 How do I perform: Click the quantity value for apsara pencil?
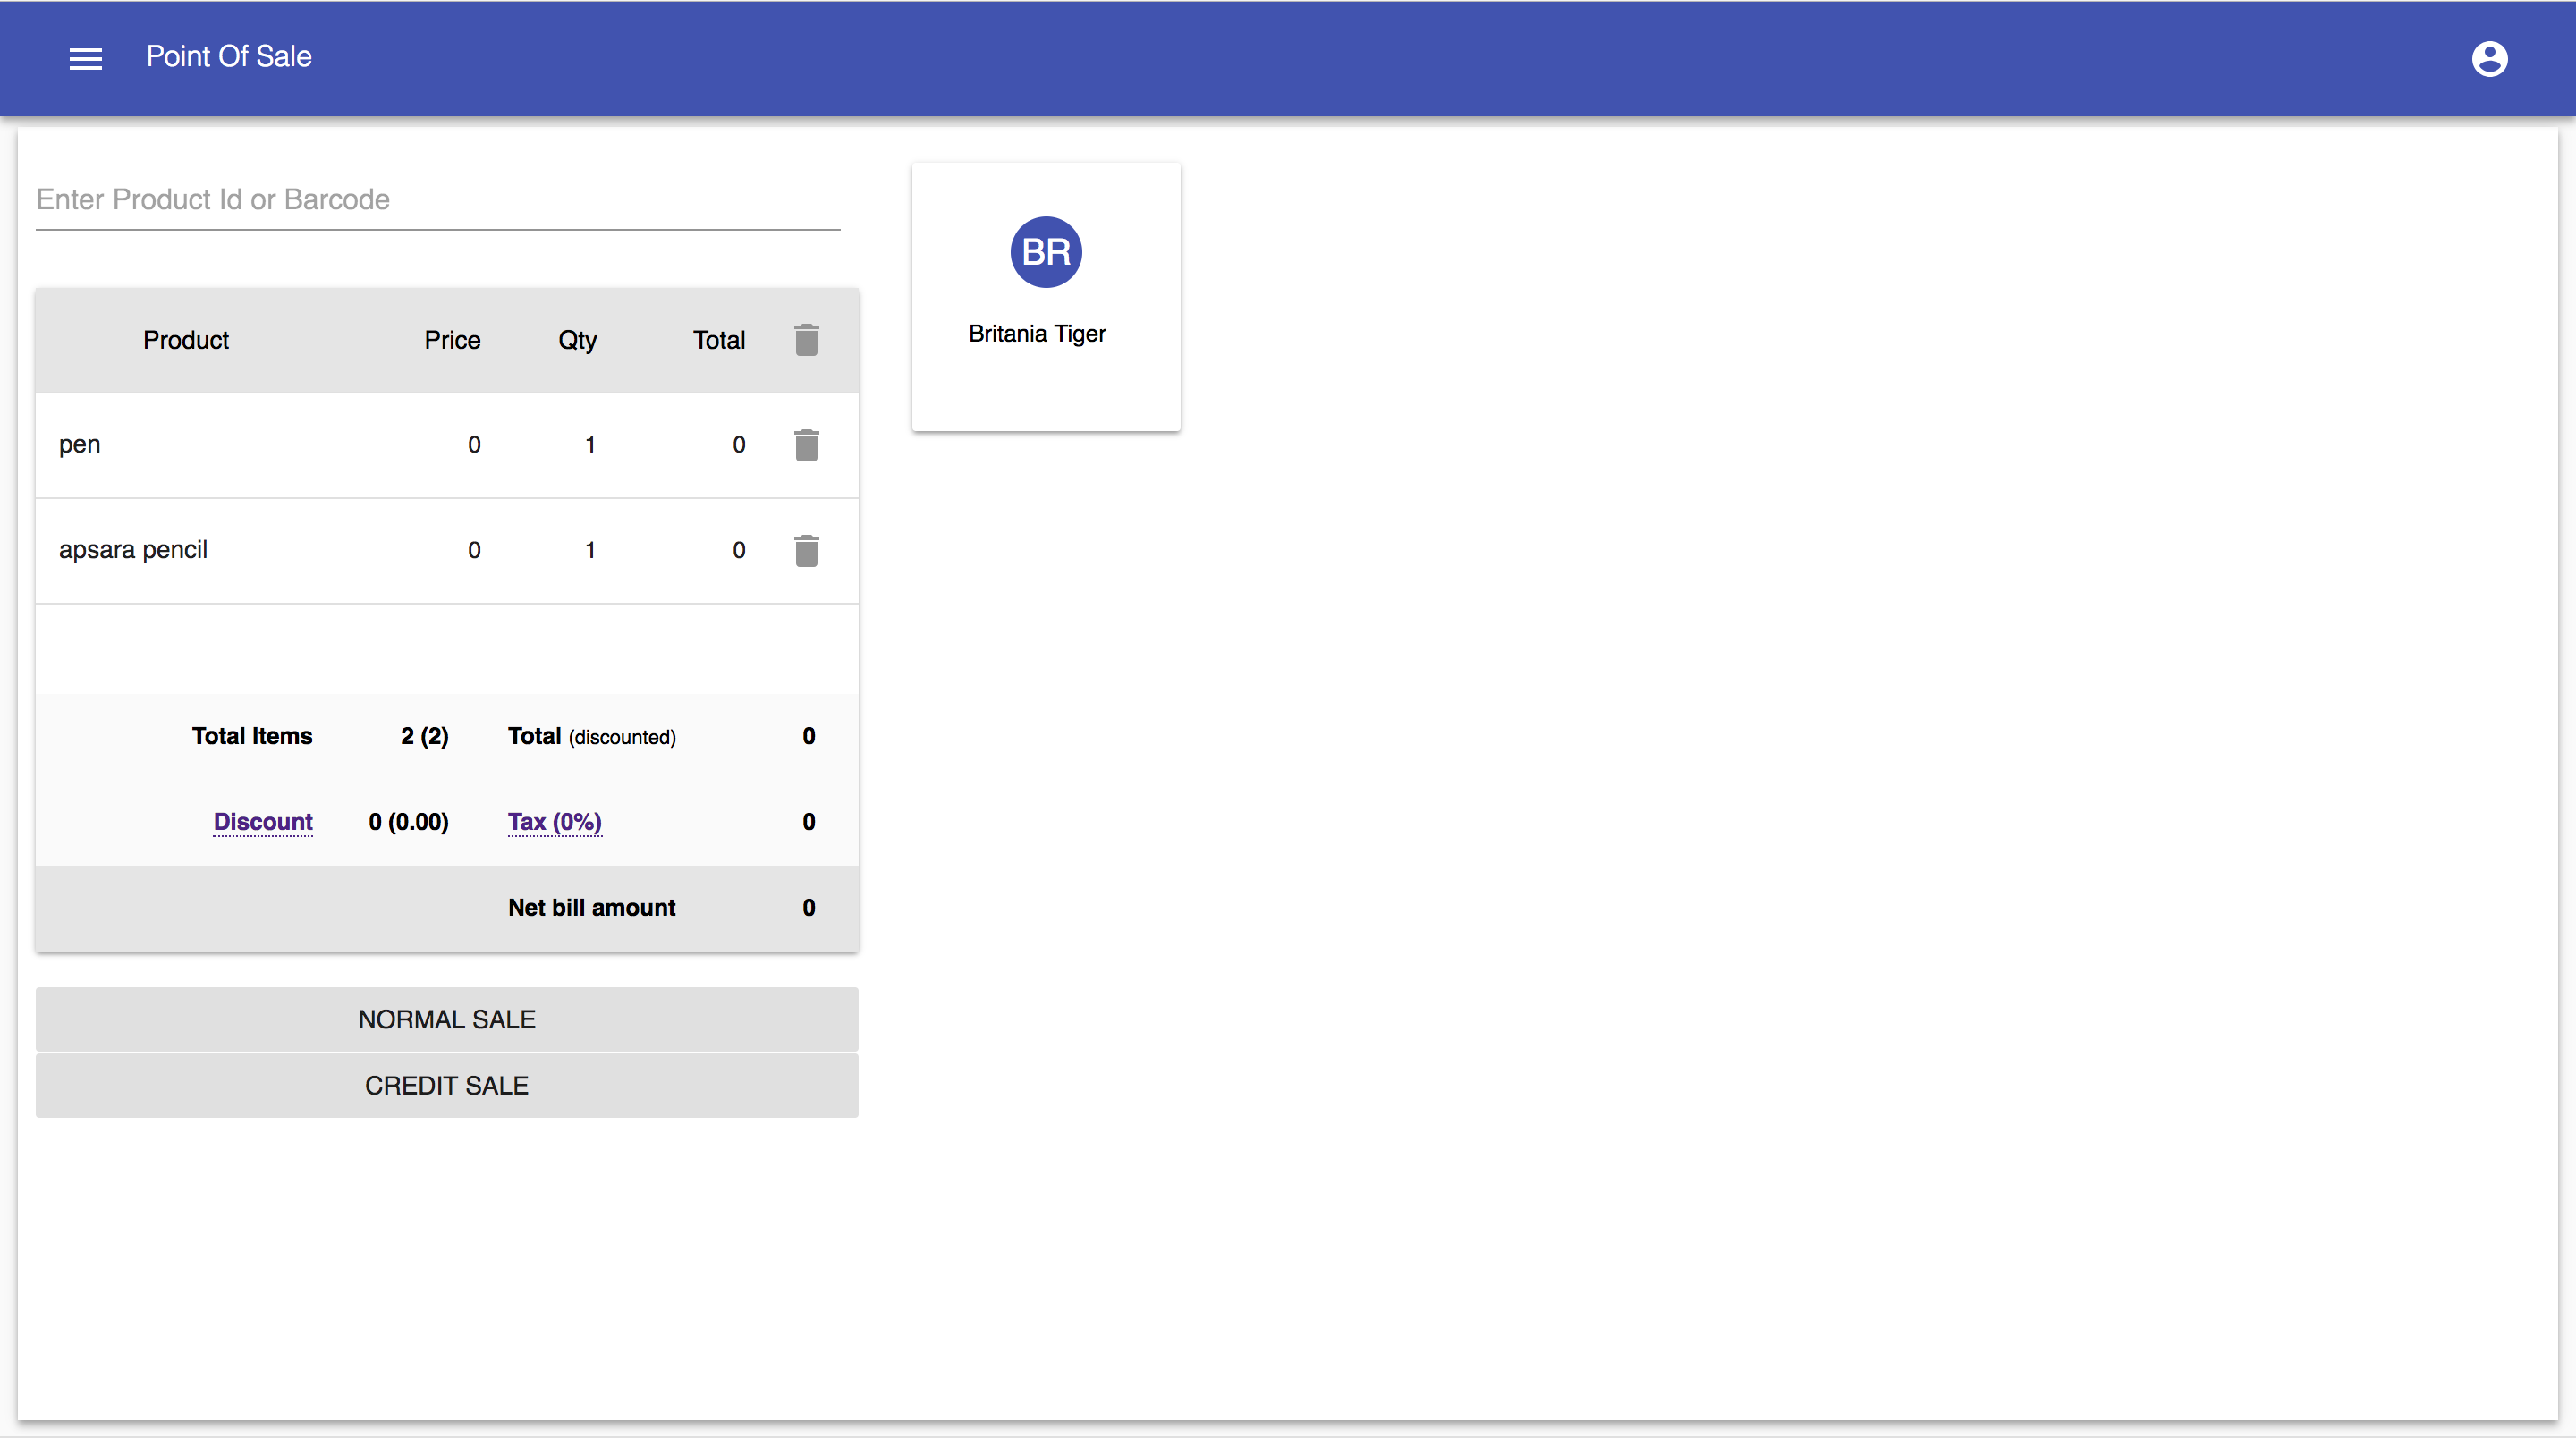coord(590,550)
